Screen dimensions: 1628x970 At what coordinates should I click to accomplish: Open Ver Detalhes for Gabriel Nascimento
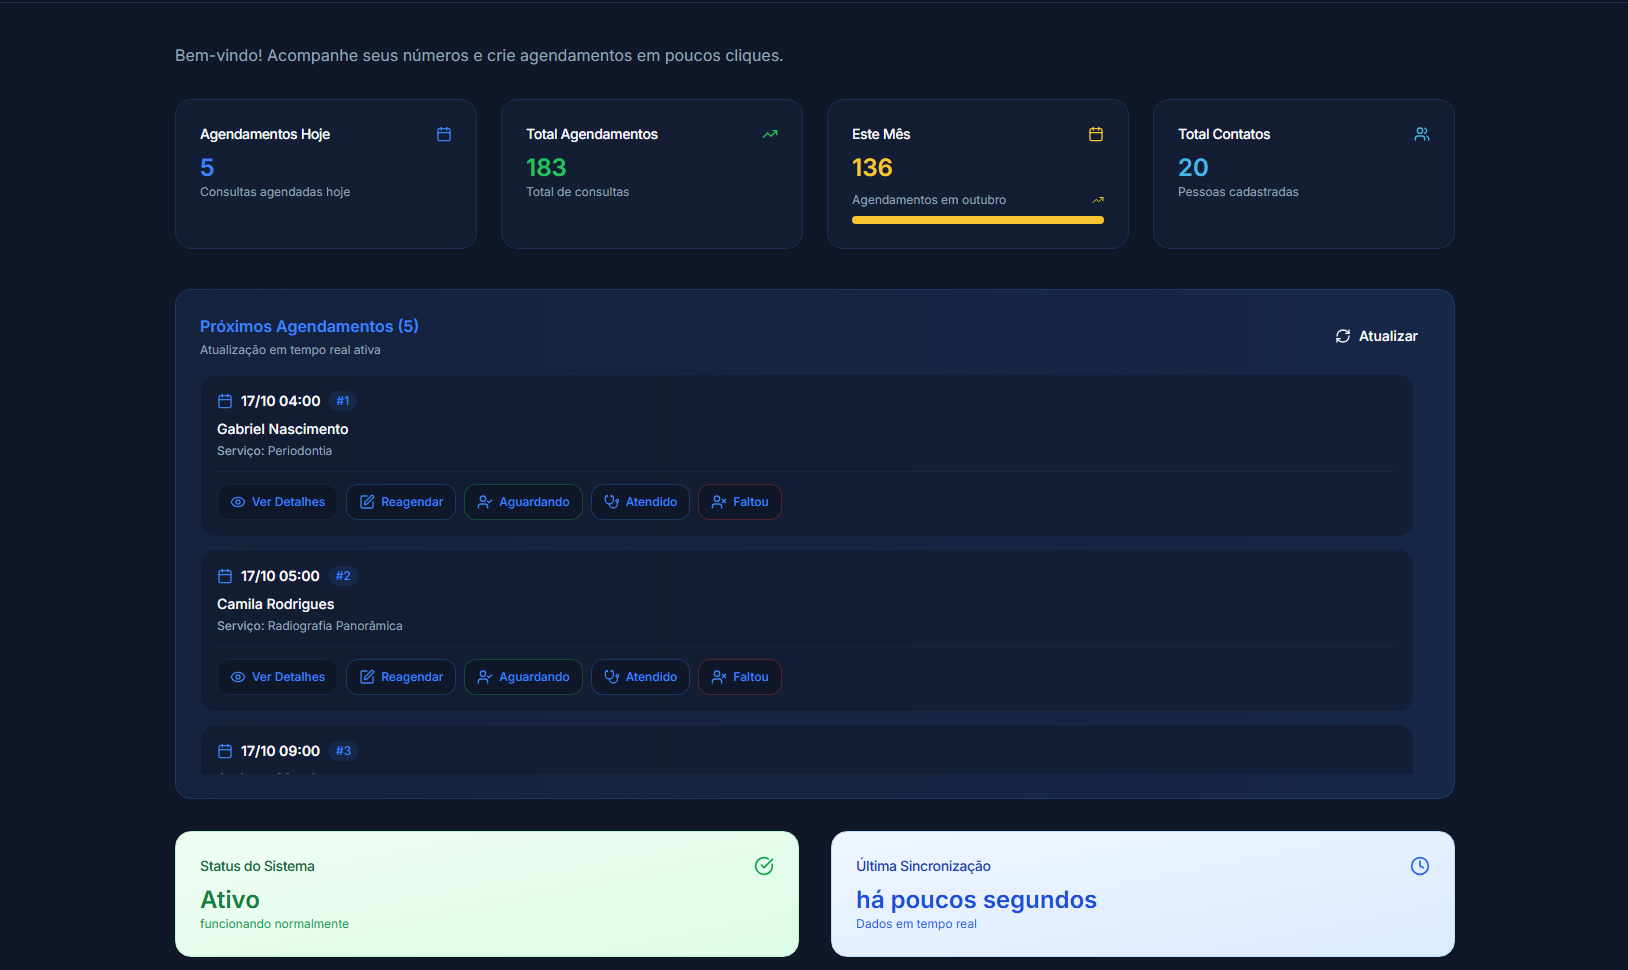[x=277, y=502]
